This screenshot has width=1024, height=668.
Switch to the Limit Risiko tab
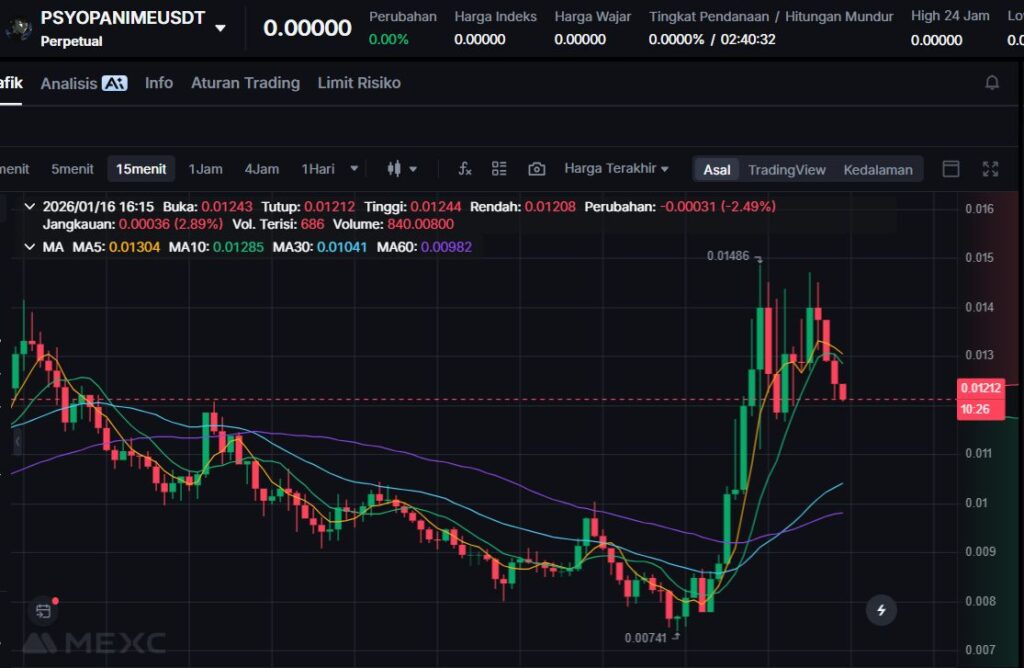click(358, 83)
